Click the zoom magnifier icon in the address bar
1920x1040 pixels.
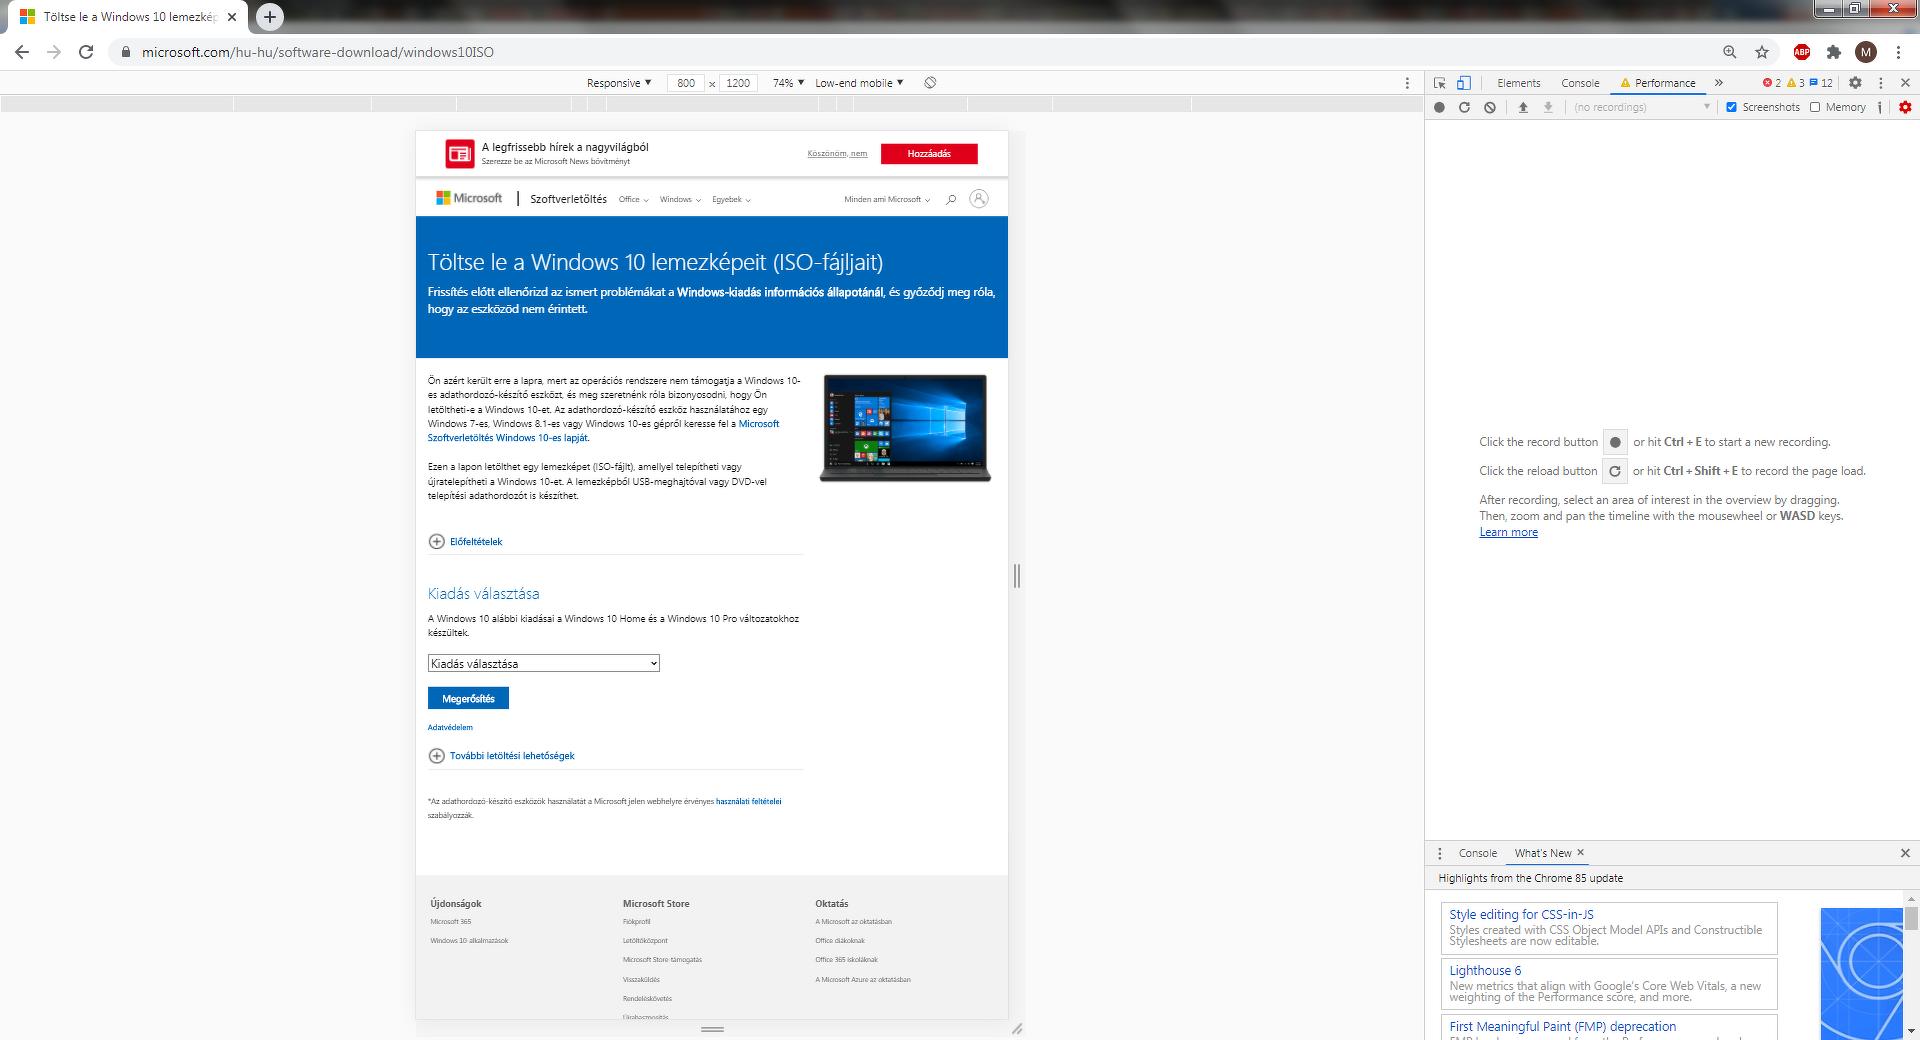pos(1730,52)
